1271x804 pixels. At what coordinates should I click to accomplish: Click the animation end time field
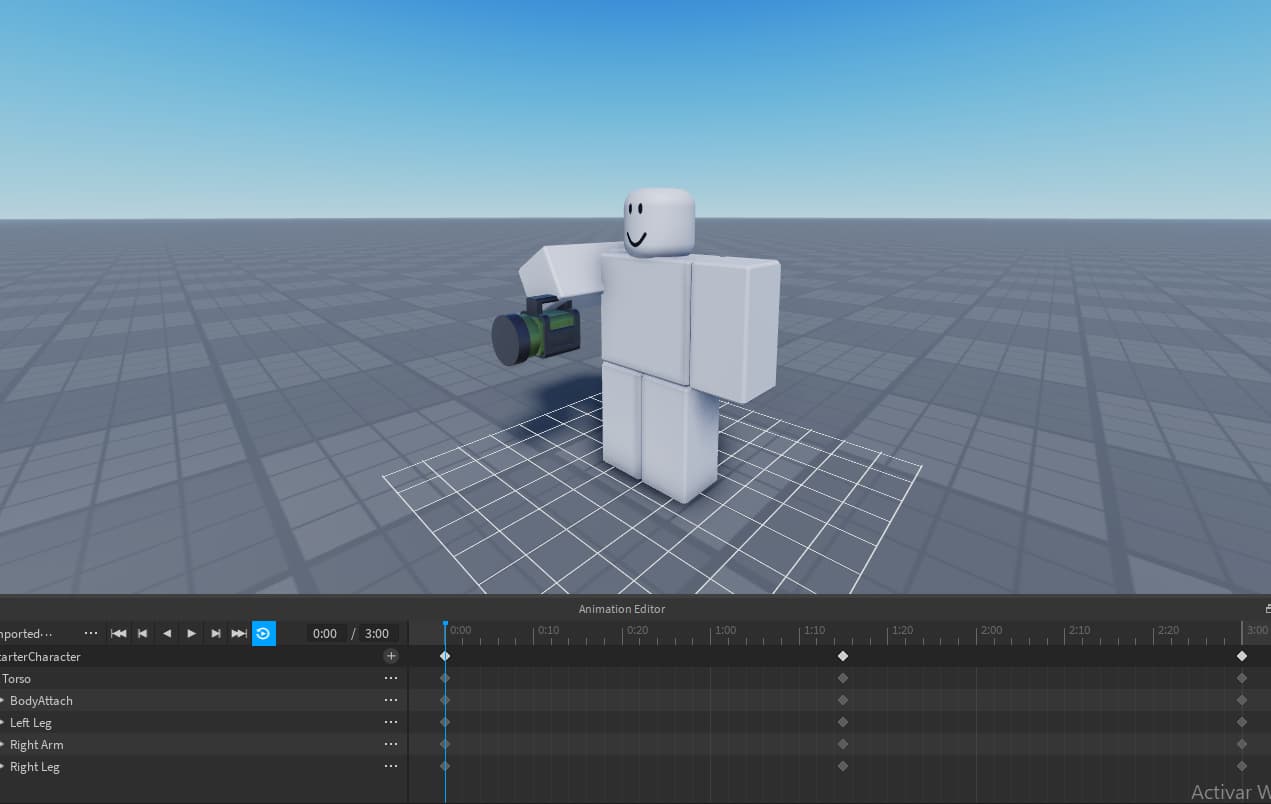click(377, 633)
